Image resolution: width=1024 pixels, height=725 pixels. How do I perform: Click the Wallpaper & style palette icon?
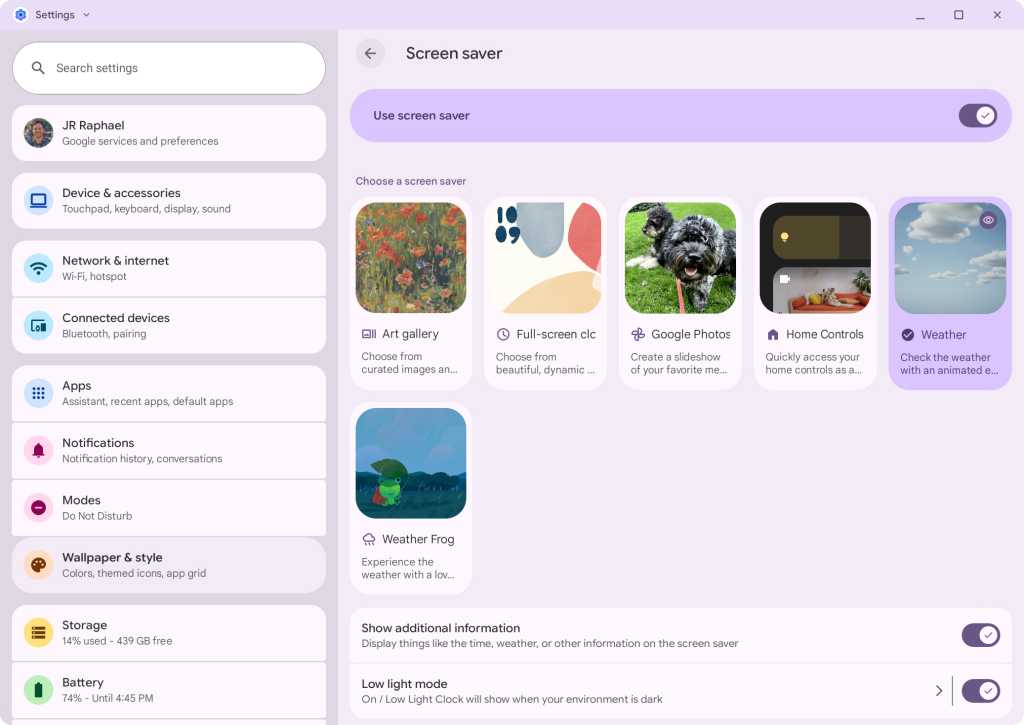pyautogui.click(x=39, y=565)
